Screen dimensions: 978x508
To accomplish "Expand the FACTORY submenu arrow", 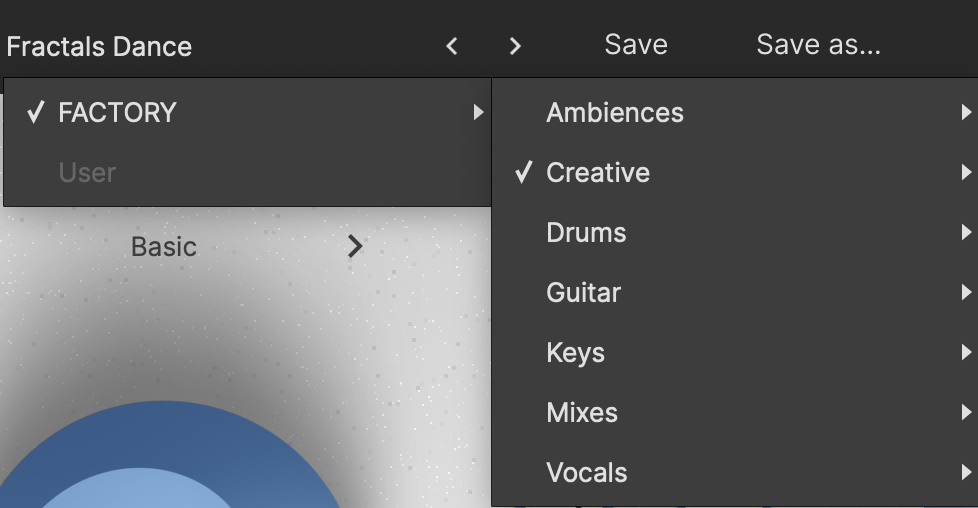I will 478,113.
